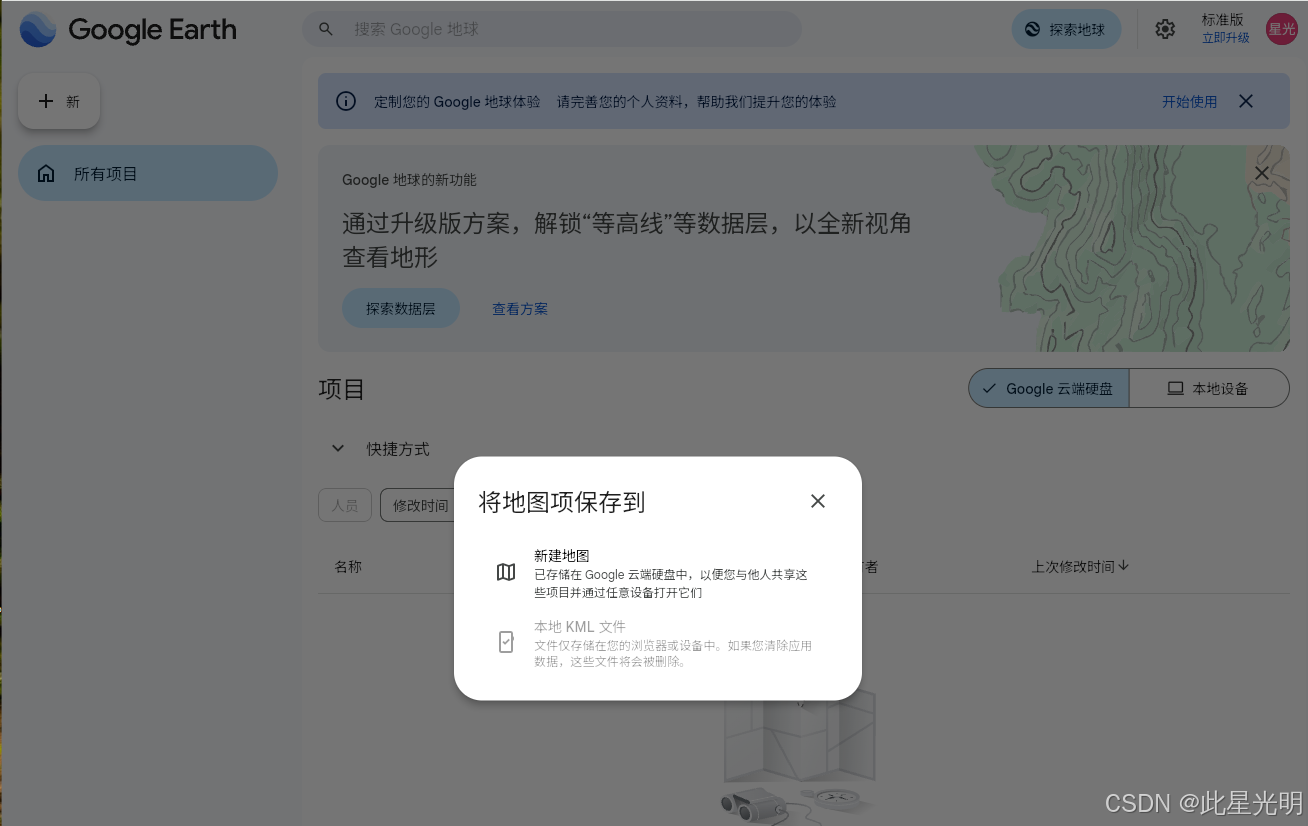Click the local KML file icon
The height and width of the screenshot is (826, 1308).
pos(505,641)
